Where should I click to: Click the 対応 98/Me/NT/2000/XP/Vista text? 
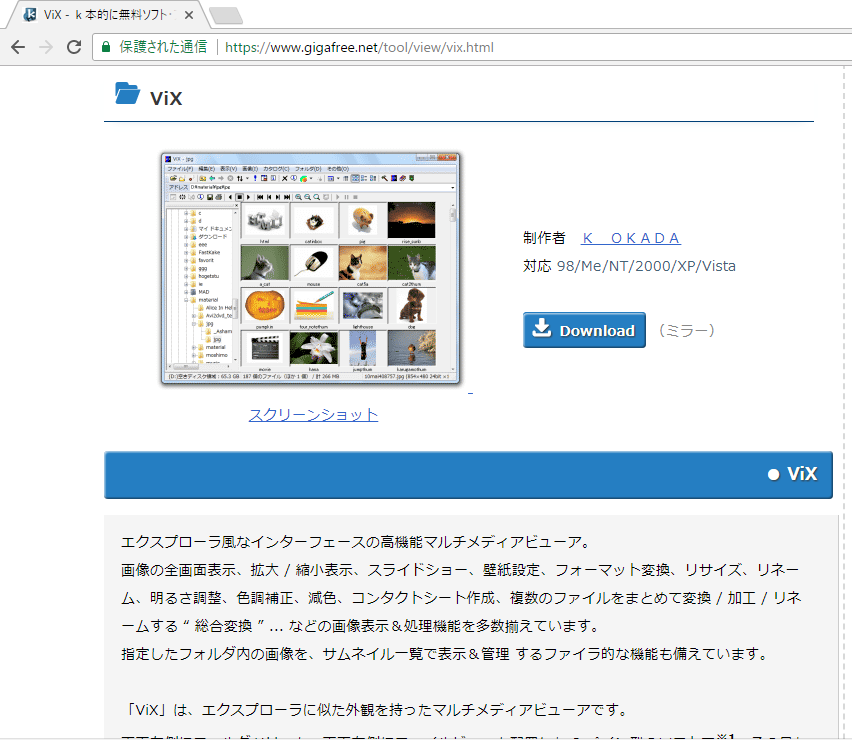coord(629,266)
